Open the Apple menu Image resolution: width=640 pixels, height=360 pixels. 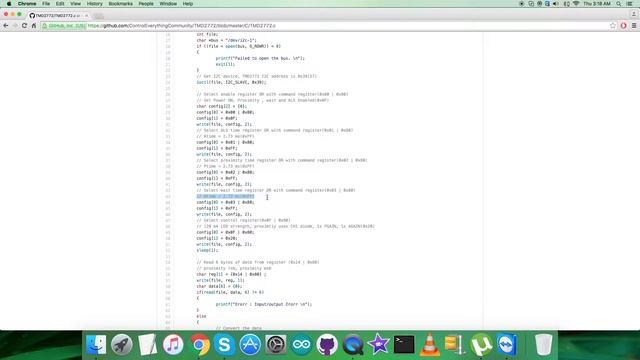click(x=9, y=4)
